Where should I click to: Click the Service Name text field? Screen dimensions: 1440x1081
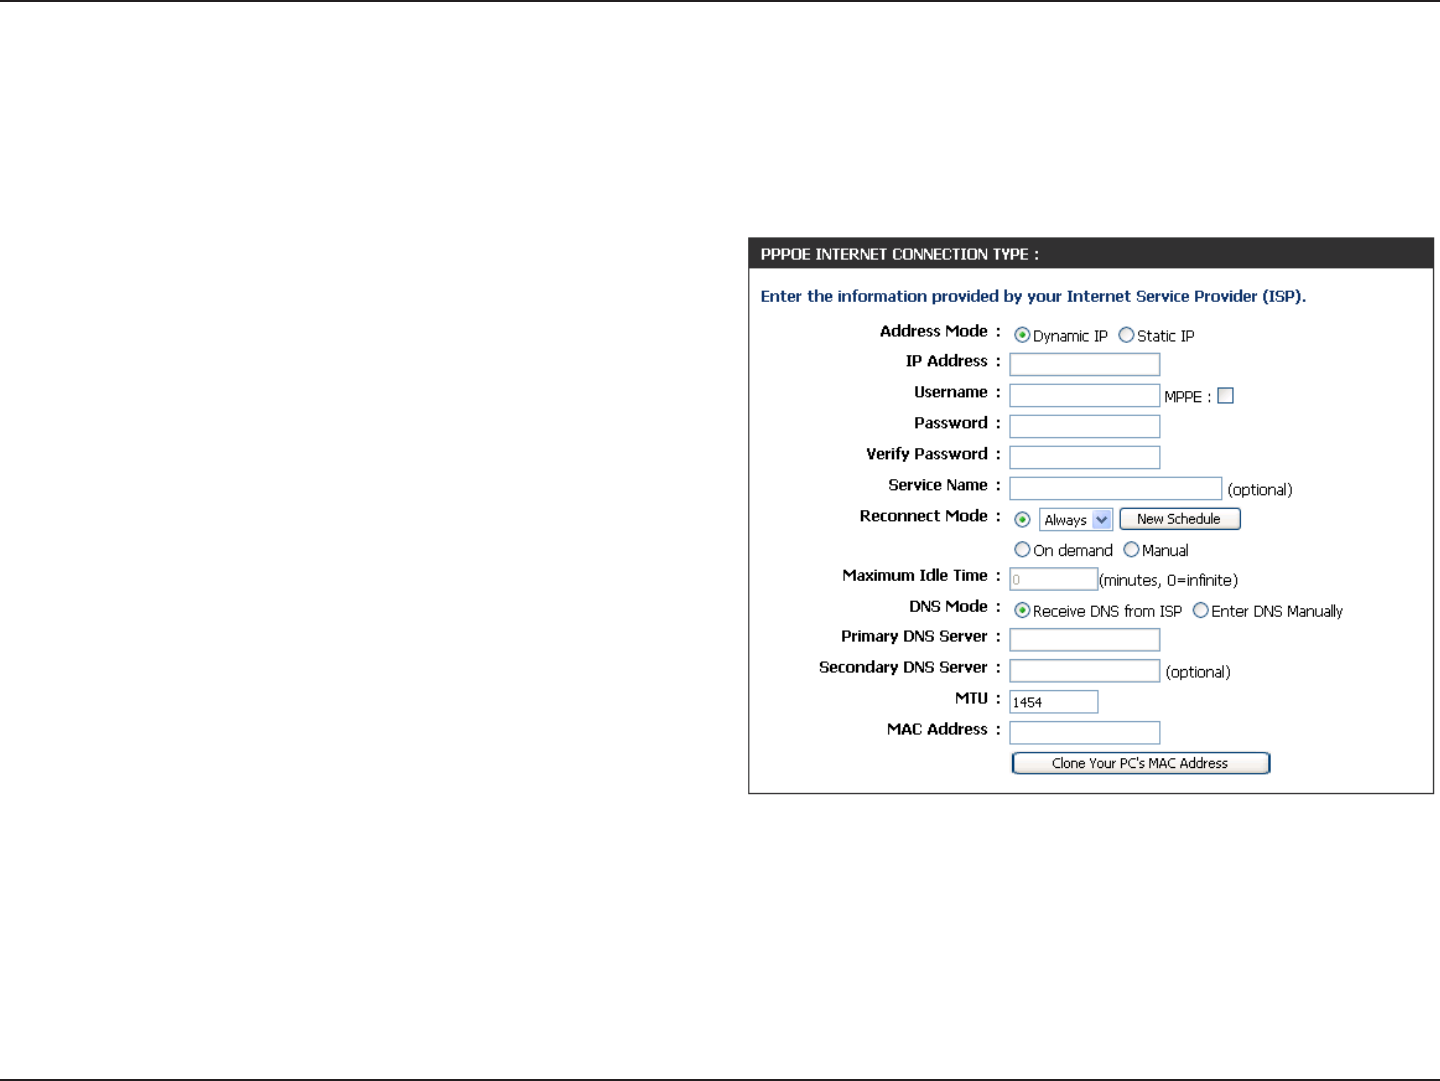(x=1116, y=488)
